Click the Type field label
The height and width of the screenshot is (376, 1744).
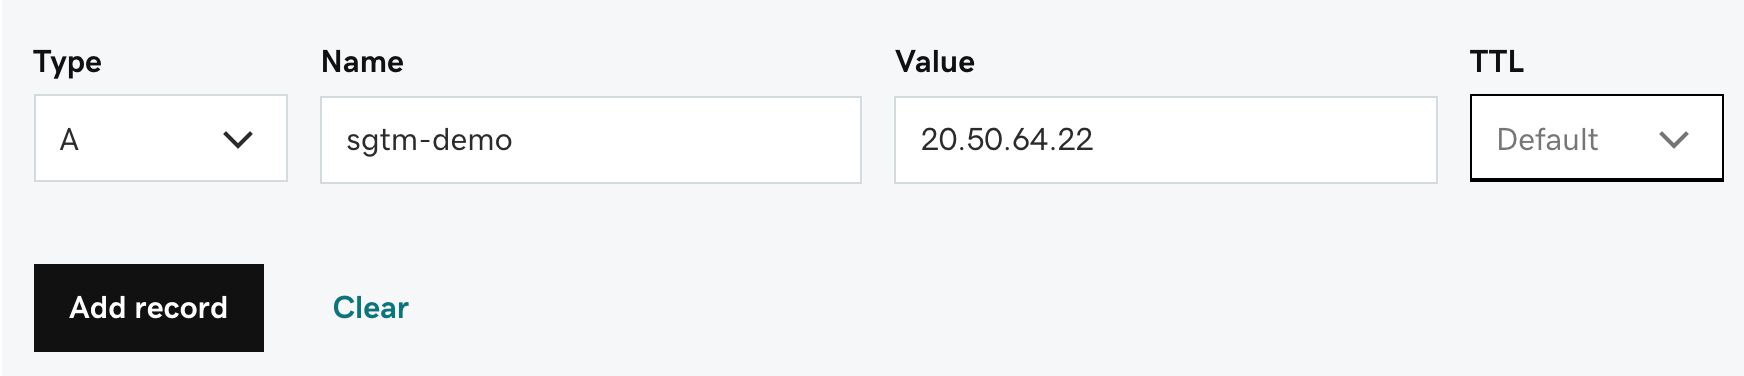[x=68, y=62]
